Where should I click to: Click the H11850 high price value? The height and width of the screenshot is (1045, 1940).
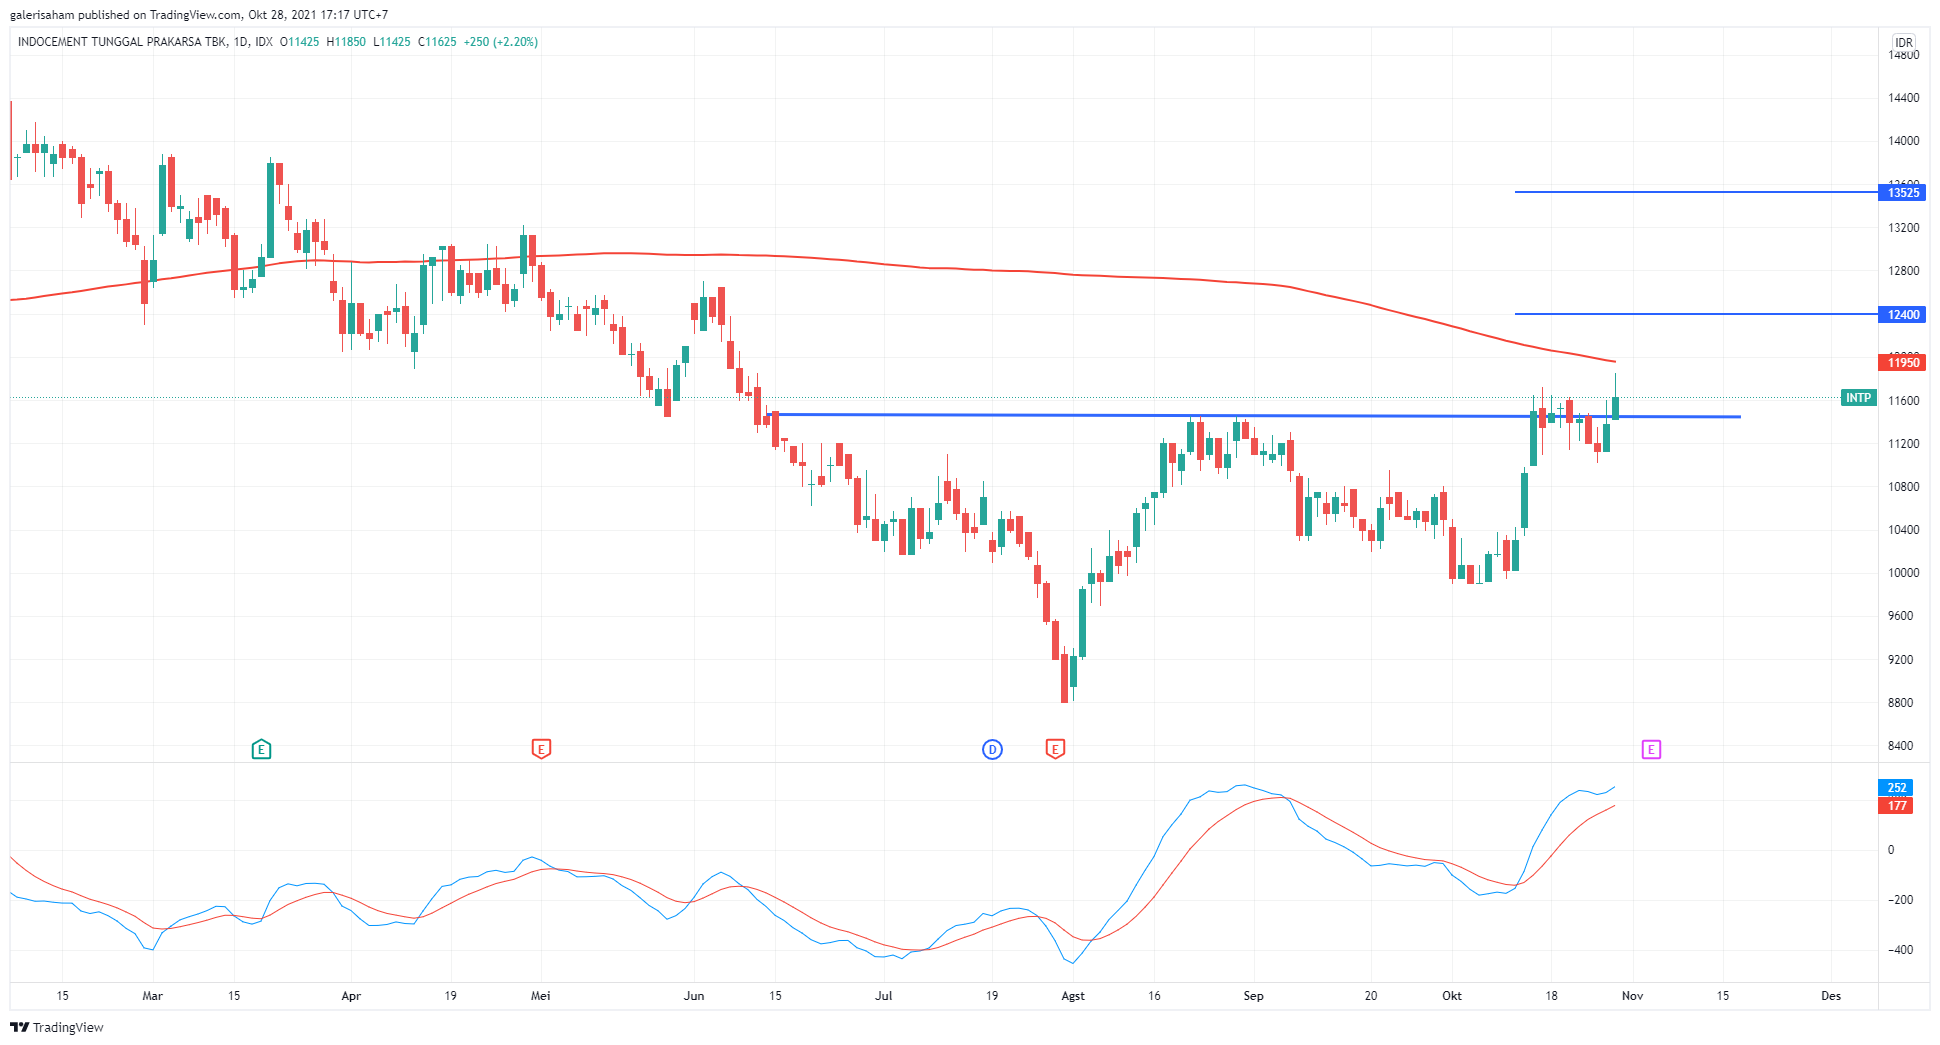346,42
